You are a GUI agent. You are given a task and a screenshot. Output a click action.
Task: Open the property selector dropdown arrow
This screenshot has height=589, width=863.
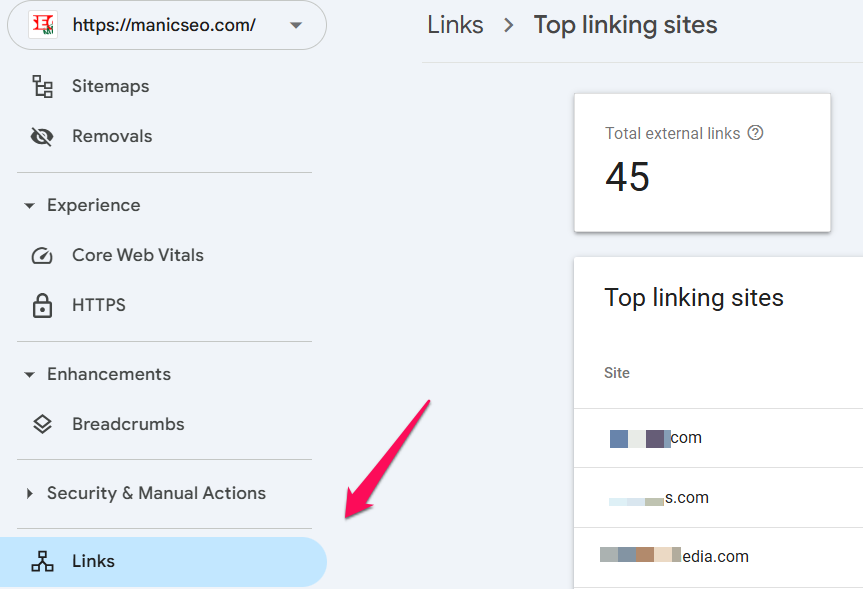[296, 25]
